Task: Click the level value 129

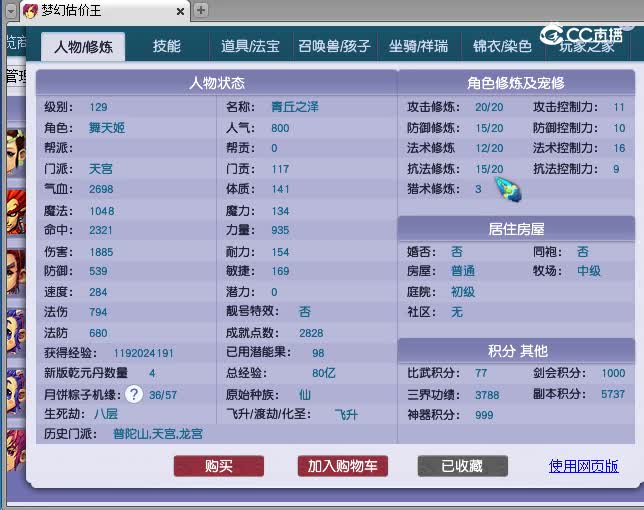Action: [x=98, y=107]
